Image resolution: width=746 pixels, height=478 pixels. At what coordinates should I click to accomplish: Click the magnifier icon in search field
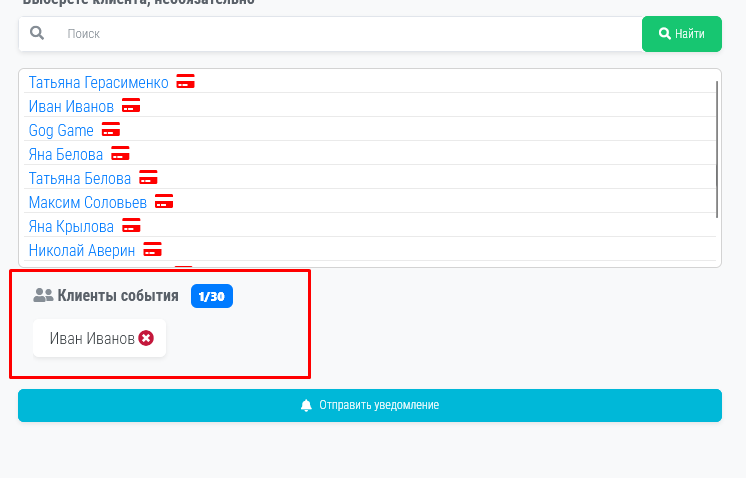37,34
